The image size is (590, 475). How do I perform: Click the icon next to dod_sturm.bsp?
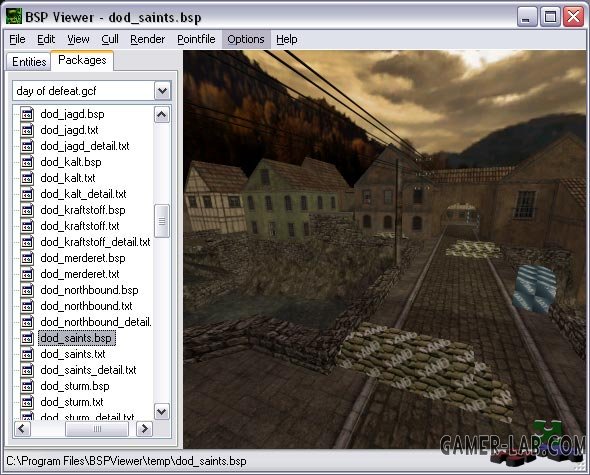coord(27,387)
